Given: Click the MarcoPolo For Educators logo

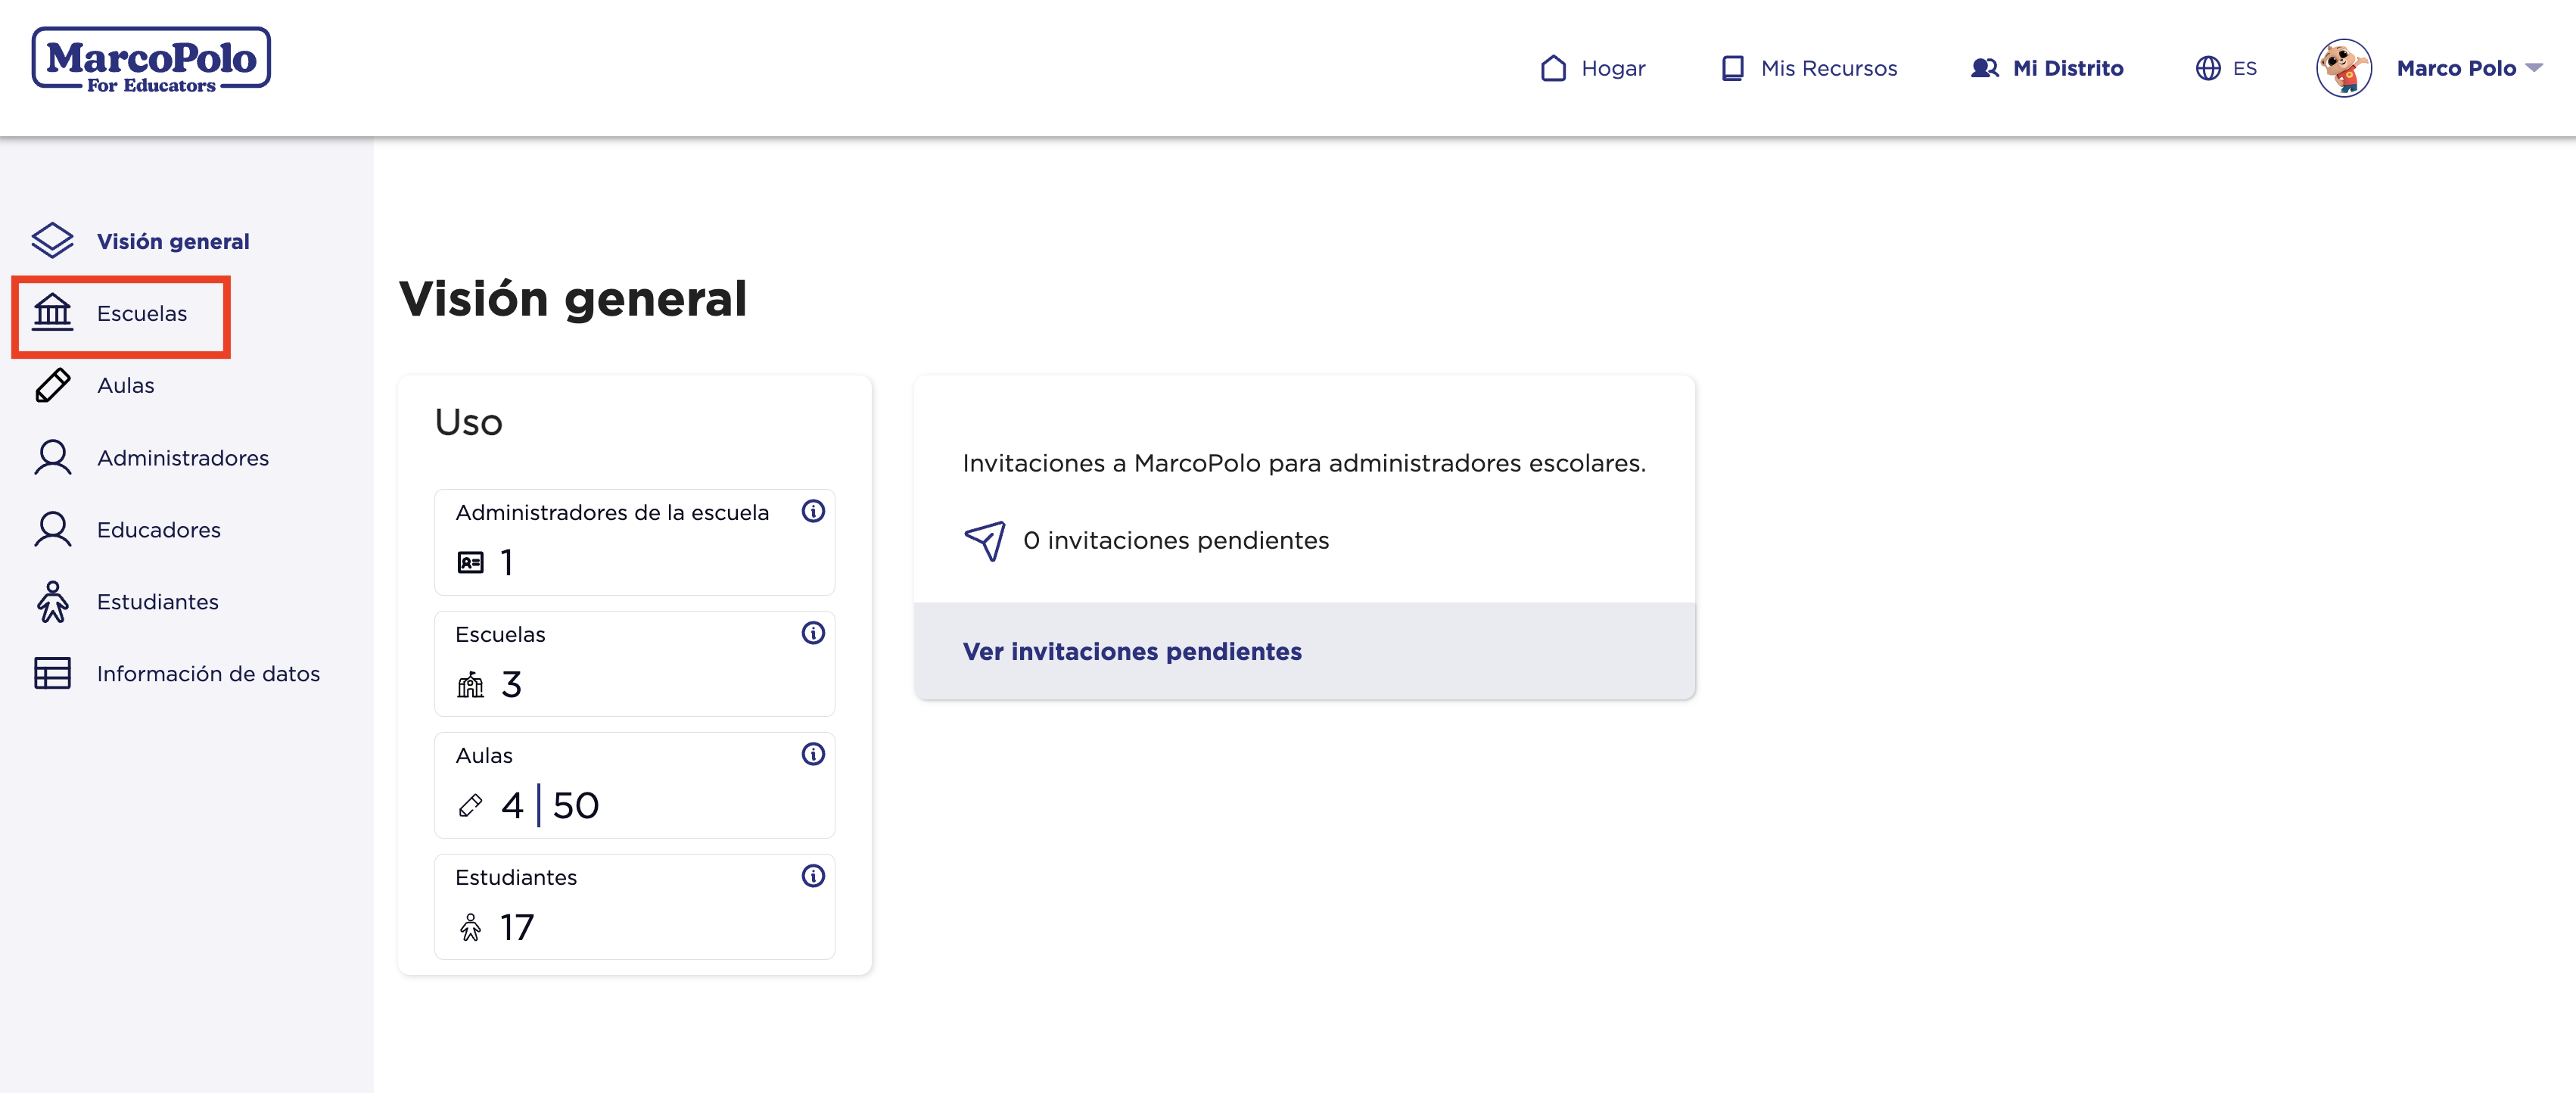Looking at the screenshot, I should tap(151, 61).
